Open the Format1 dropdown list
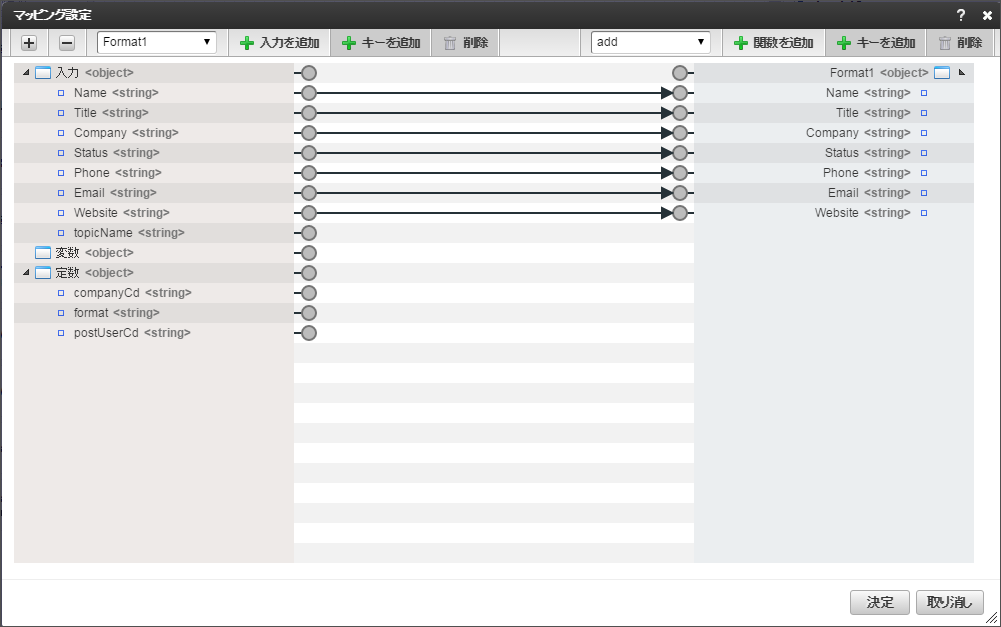1001x627 pixels. [x=155, y=42]
